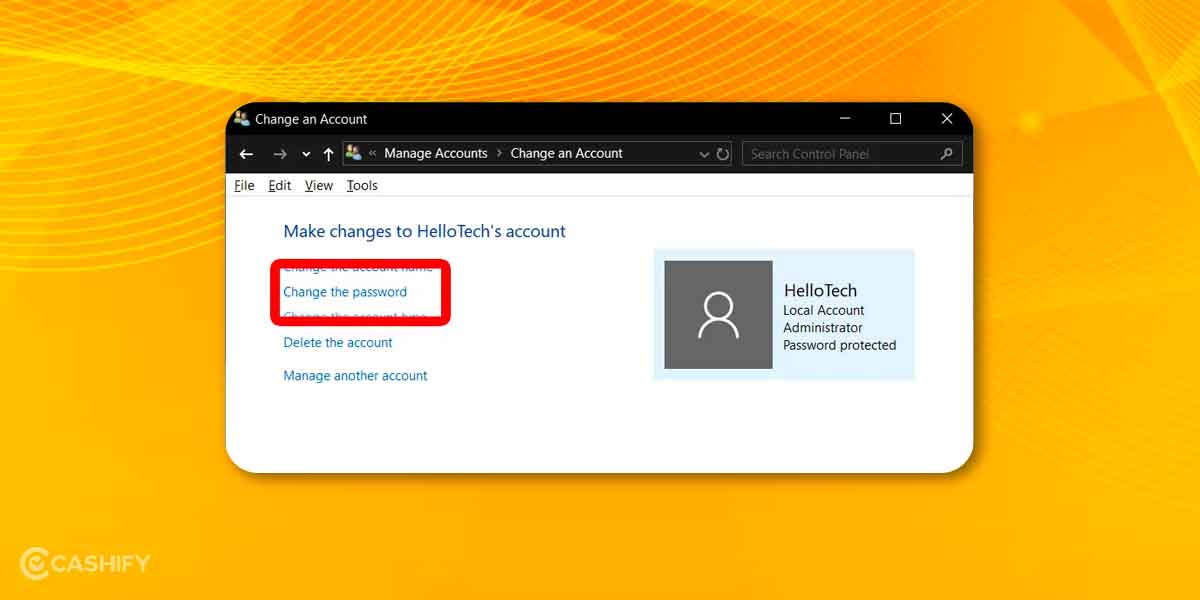Select Change the password
This screenshot has width=1200, height=600.
pyautogui.click(x=343, y=291)
